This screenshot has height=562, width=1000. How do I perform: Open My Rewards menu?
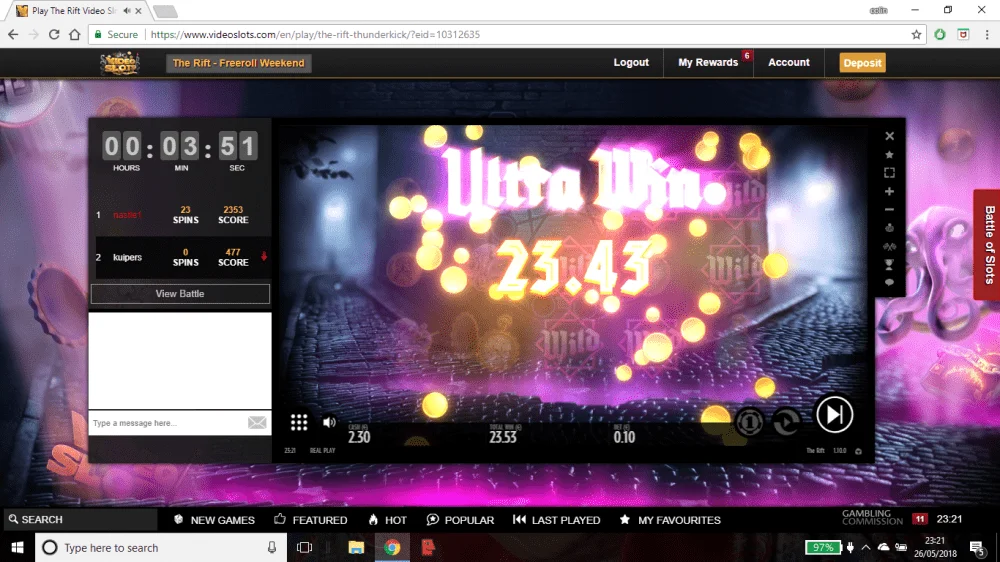pyautogui.click(x=708, y=62)
